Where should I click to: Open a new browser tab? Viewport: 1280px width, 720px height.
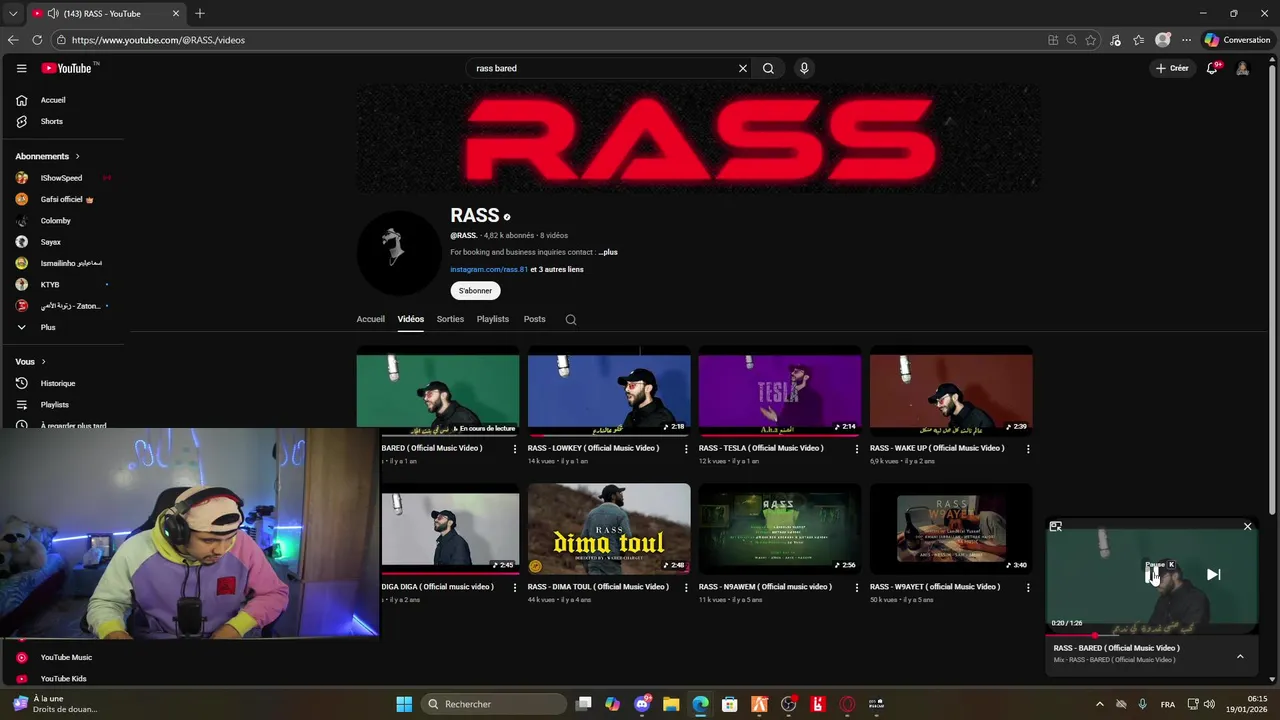(200, 13)
